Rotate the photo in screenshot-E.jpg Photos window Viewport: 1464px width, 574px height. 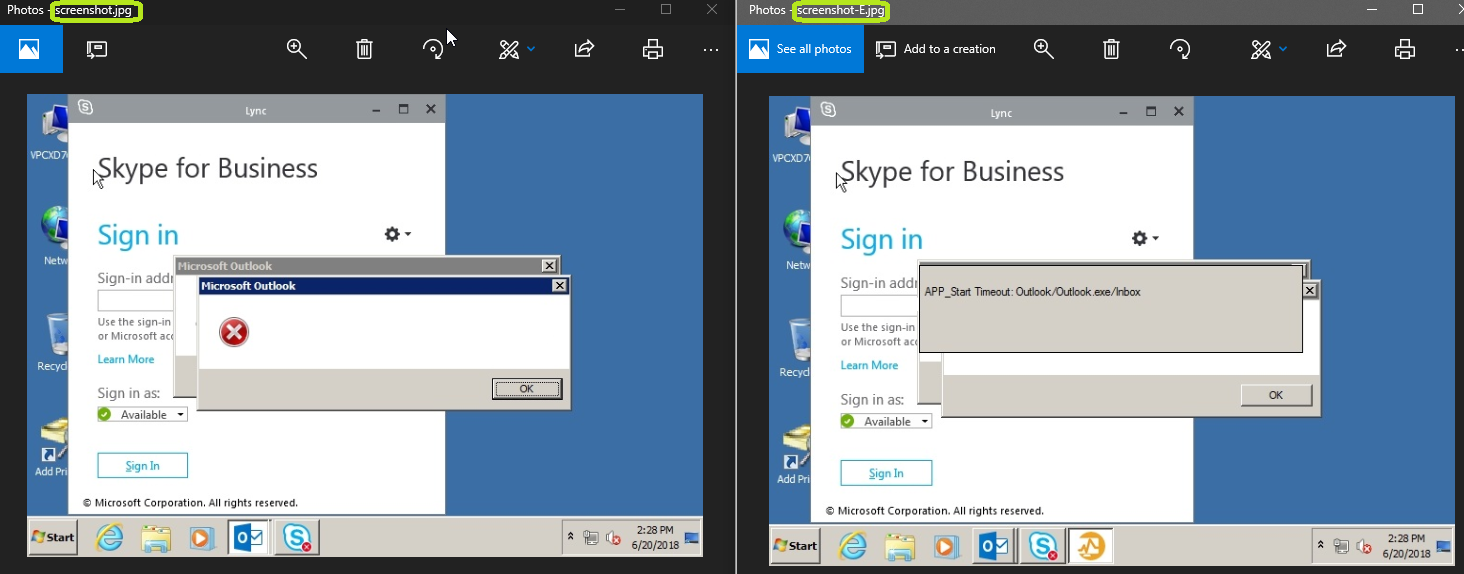click(x=1180, y=49)
